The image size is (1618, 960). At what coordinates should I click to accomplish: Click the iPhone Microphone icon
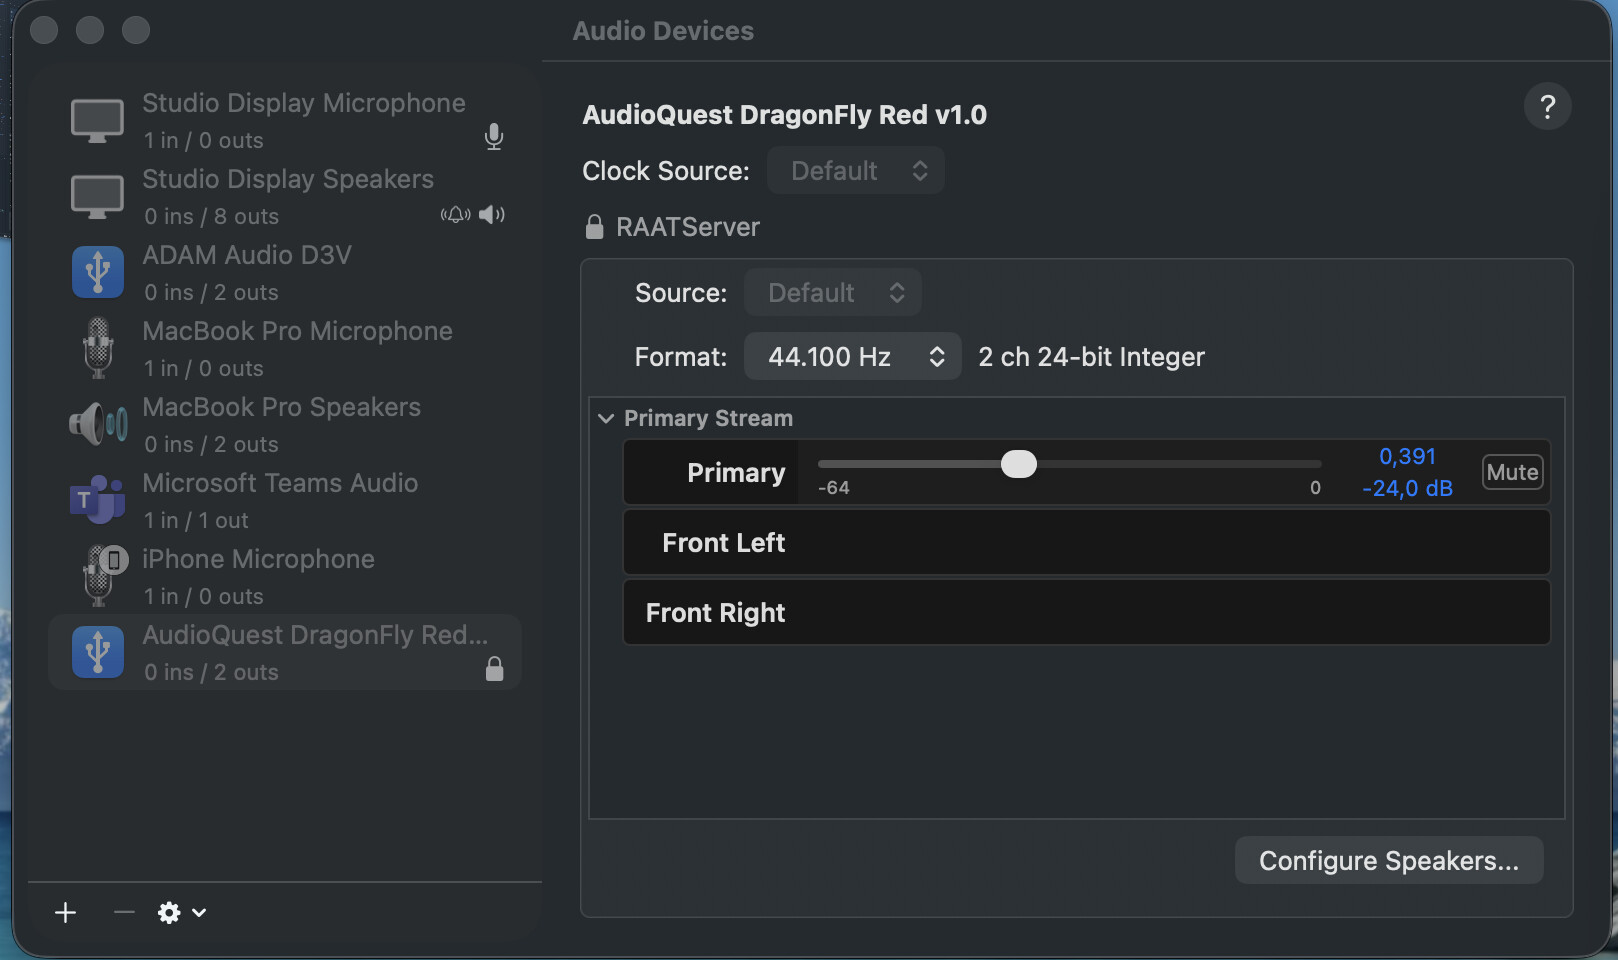[x=101, y=575]
